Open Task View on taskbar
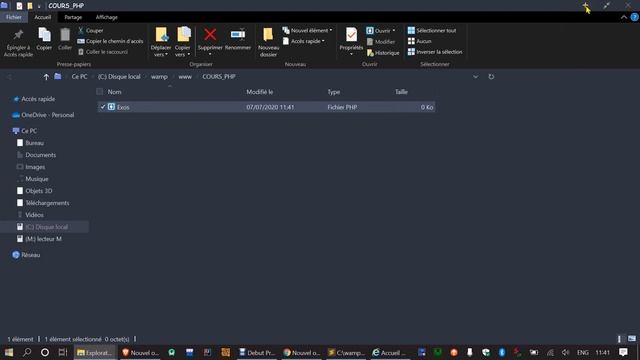640x360 pixels. click(62, 352)
